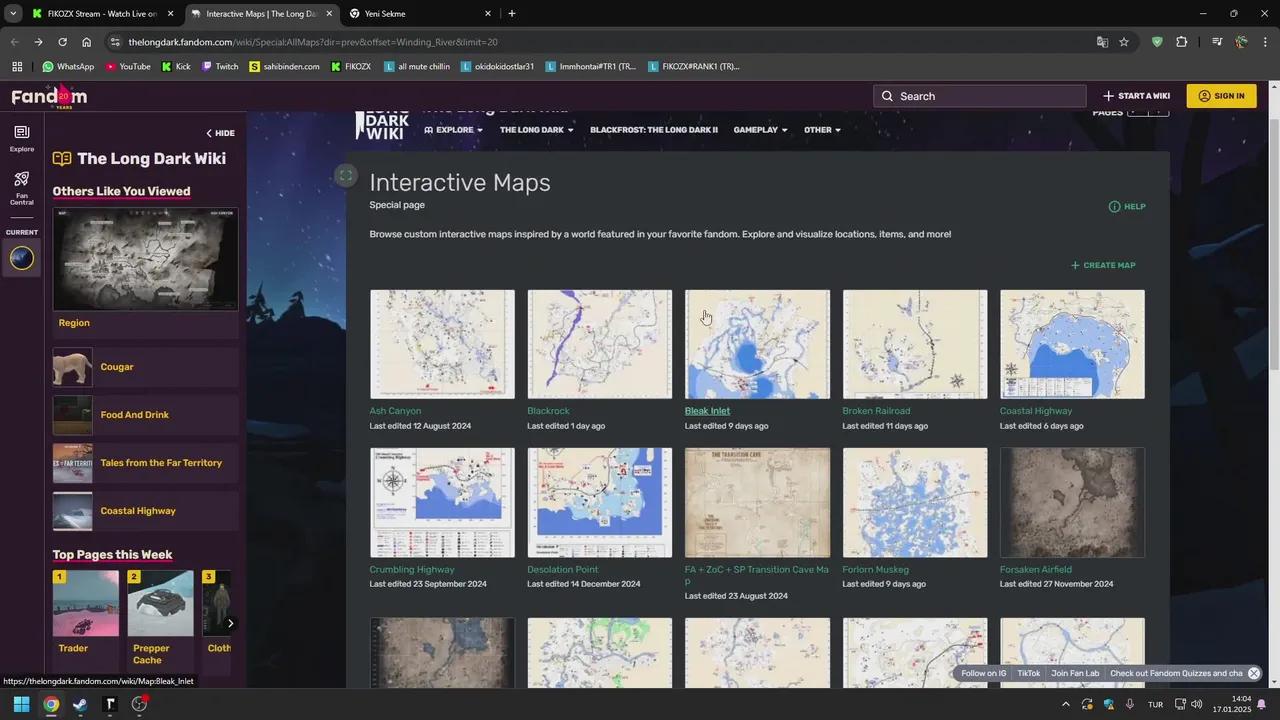Viewport: 1280px width, 720px height.
Task: Expand the Gameplay dropdown menu
Action: (x=760, y=130)
